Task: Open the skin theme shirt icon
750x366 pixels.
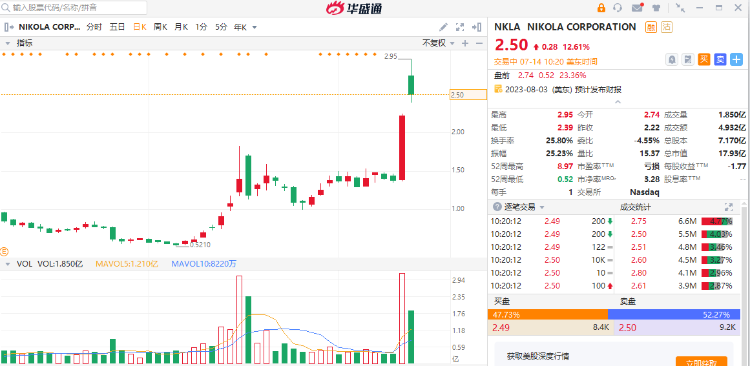Action: point(656,8)
